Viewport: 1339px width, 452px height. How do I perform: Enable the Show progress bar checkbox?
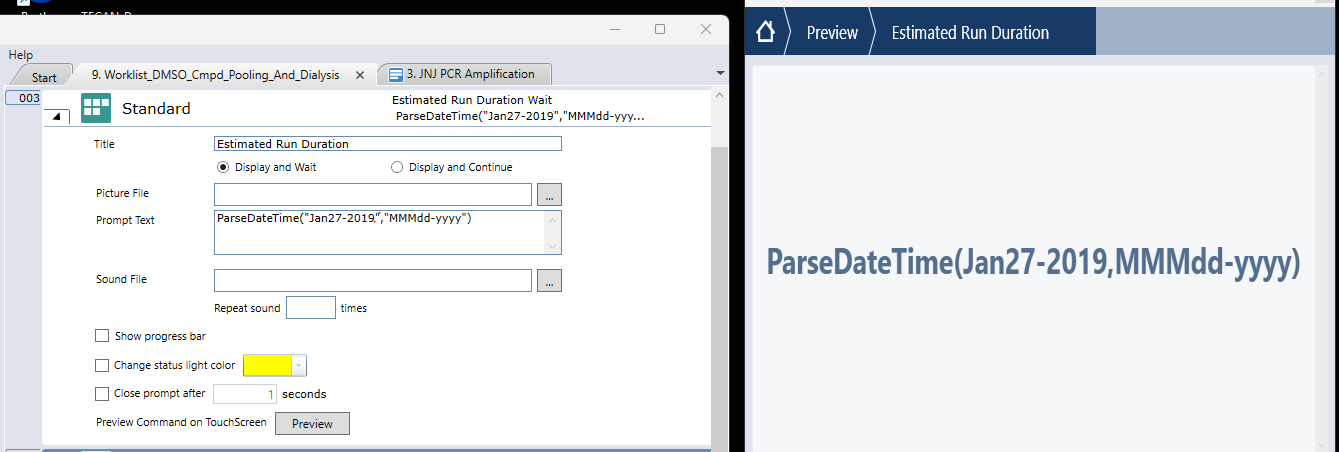point(102,336)
